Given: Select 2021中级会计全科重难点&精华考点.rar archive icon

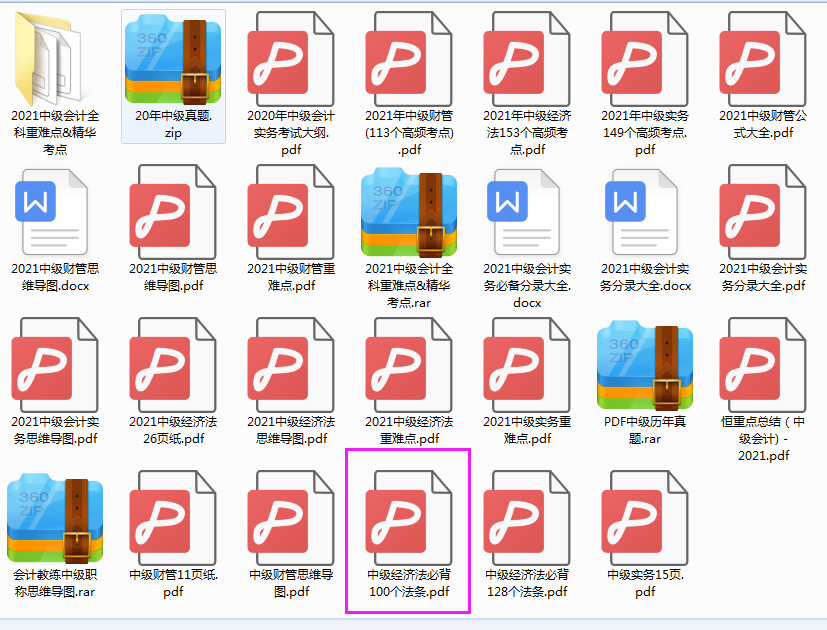Looking at the screenshot, I should pyautogui.click(x=409, y=212).
